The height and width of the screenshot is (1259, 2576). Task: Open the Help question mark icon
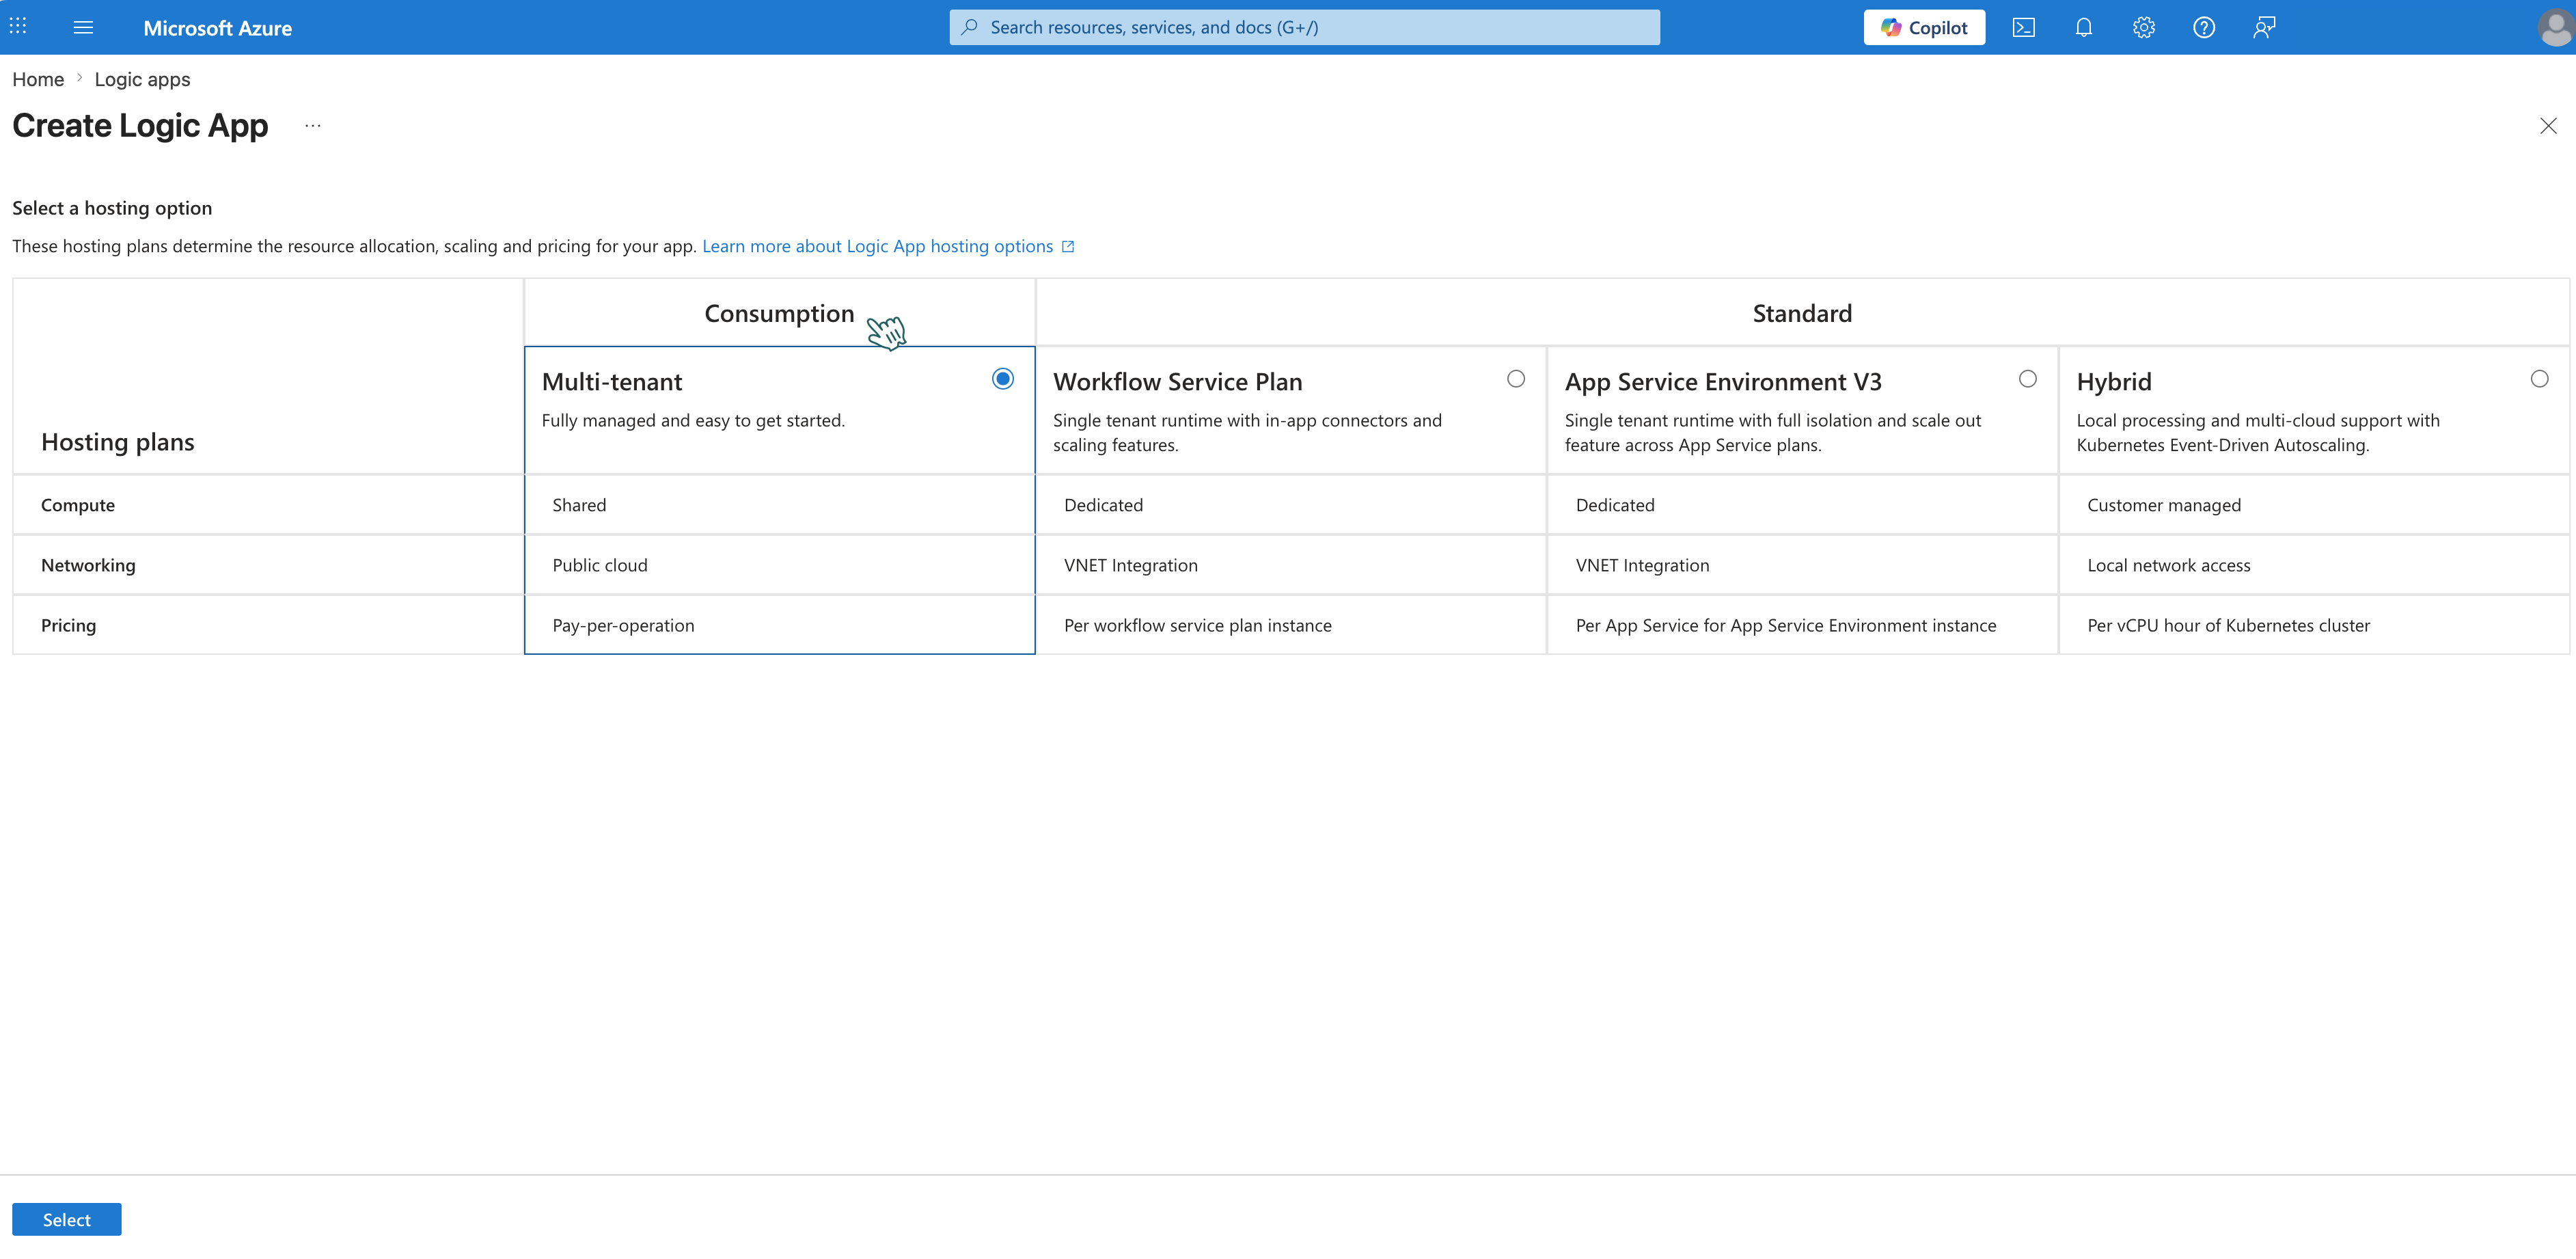tap(2204, 27)
